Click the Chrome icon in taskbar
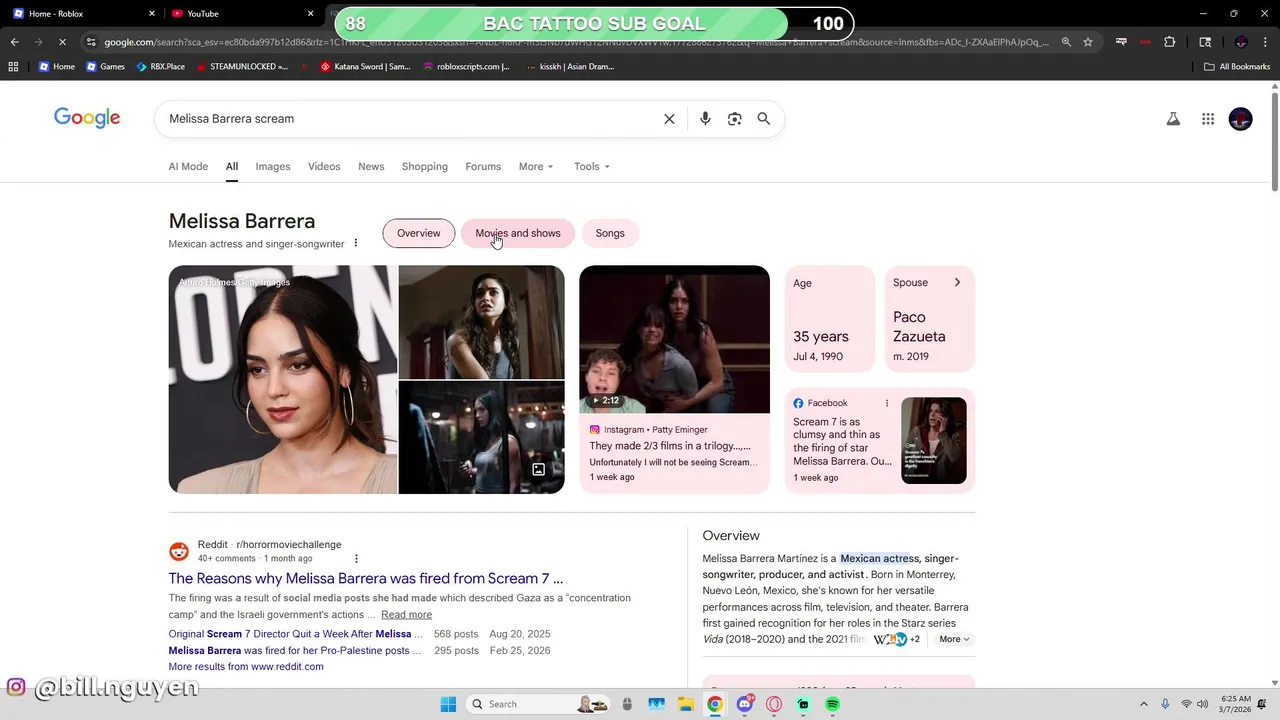The height and width of the screenshot is (720, 1280). [715, 704]
